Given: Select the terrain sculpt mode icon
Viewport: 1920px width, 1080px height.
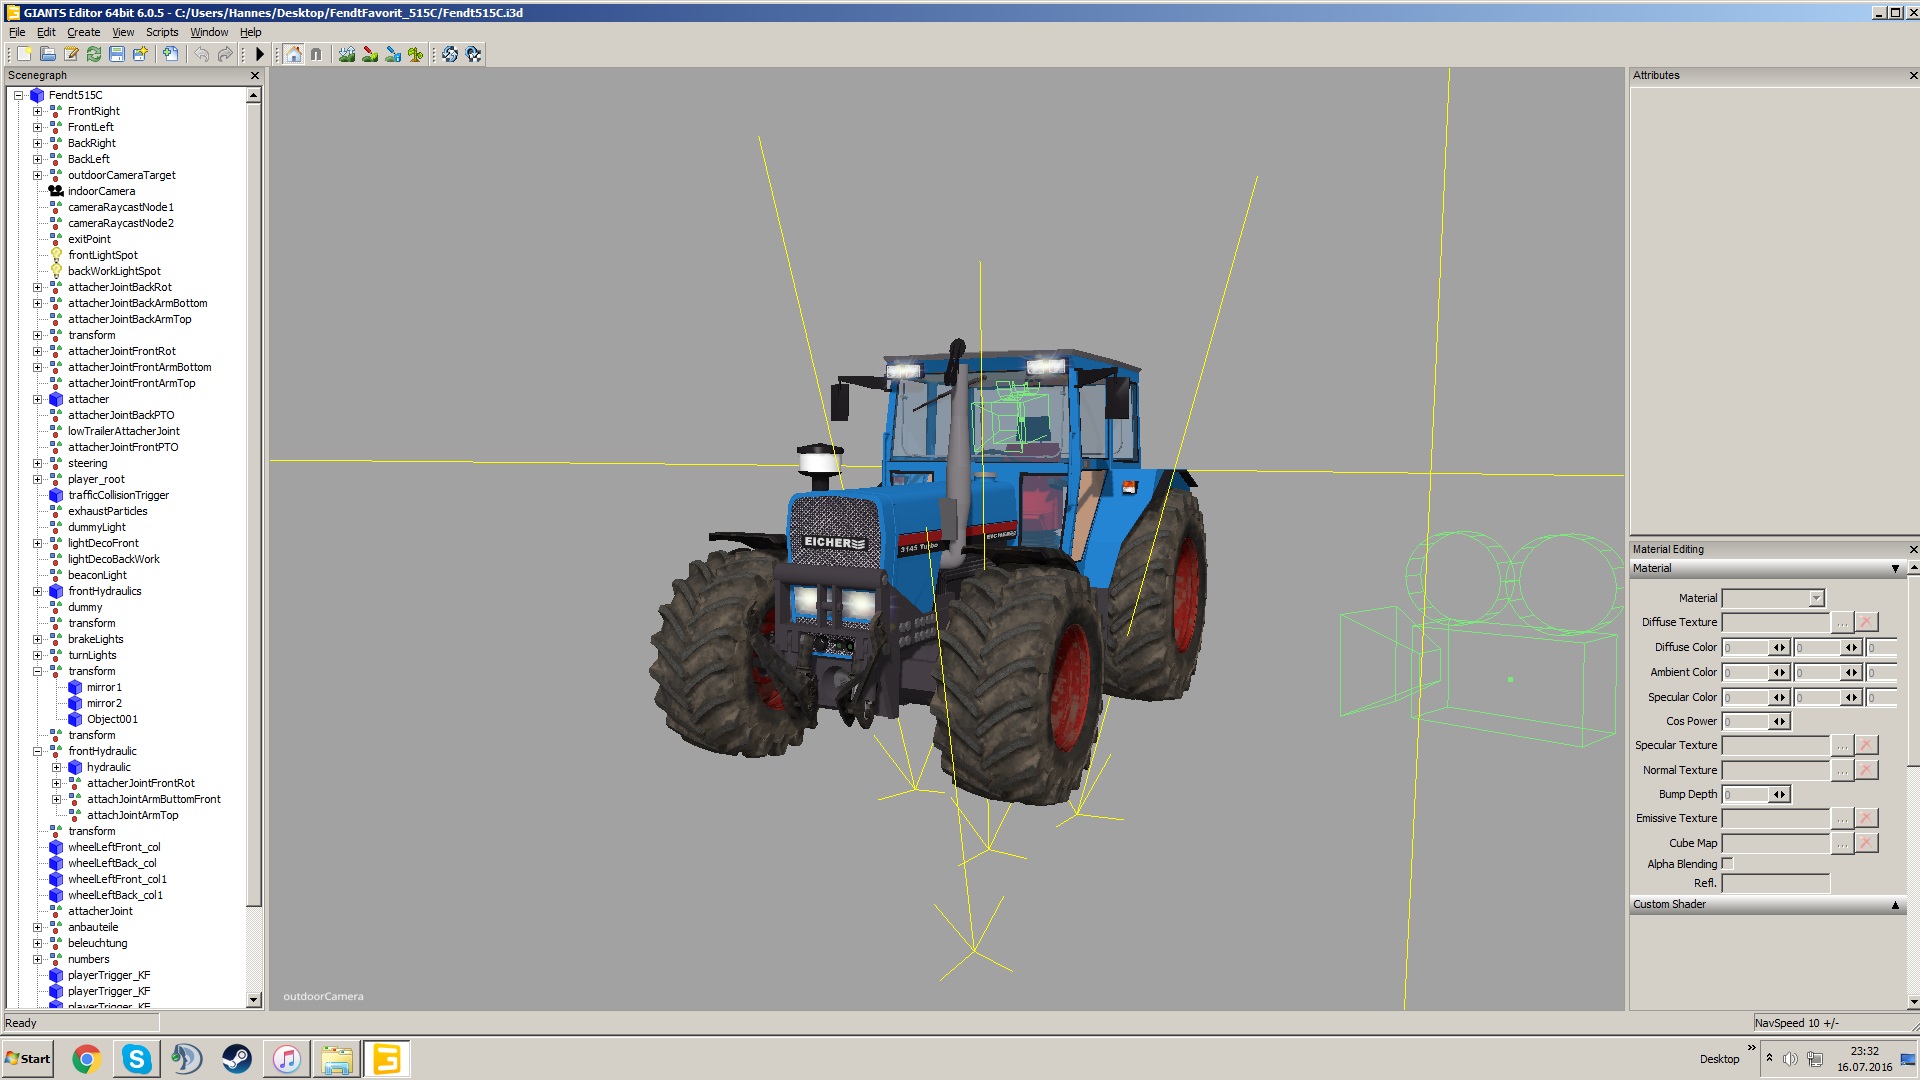Looking at the screenshot, I should (346, 54).
